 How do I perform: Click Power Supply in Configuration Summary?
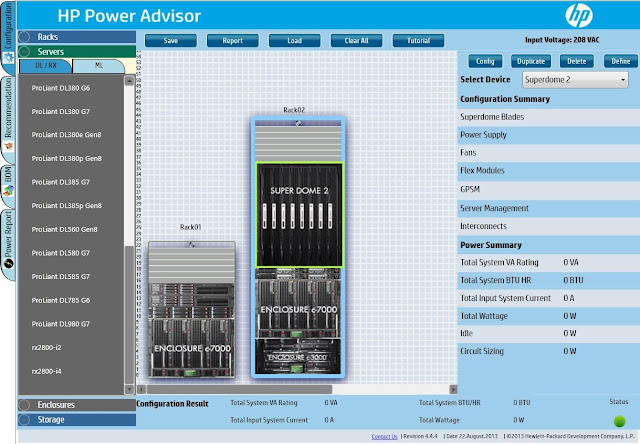549,135
